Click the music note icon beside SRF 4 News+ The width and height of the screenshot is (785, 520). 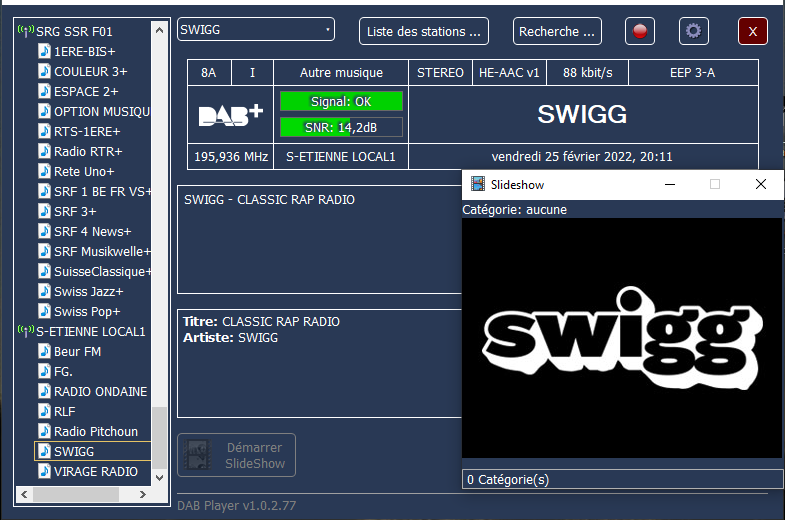click(45, 231)
